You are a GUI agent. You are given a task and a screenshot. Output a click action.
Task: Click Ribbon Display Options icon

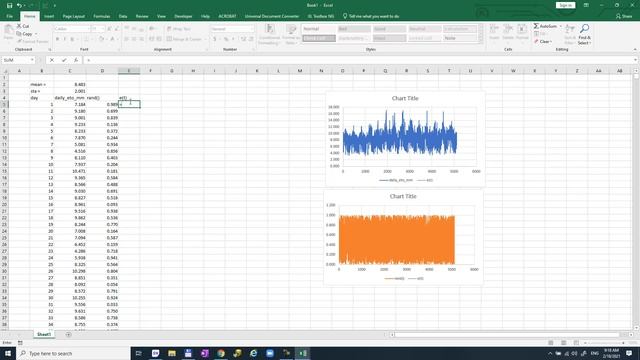pos(586,5)
